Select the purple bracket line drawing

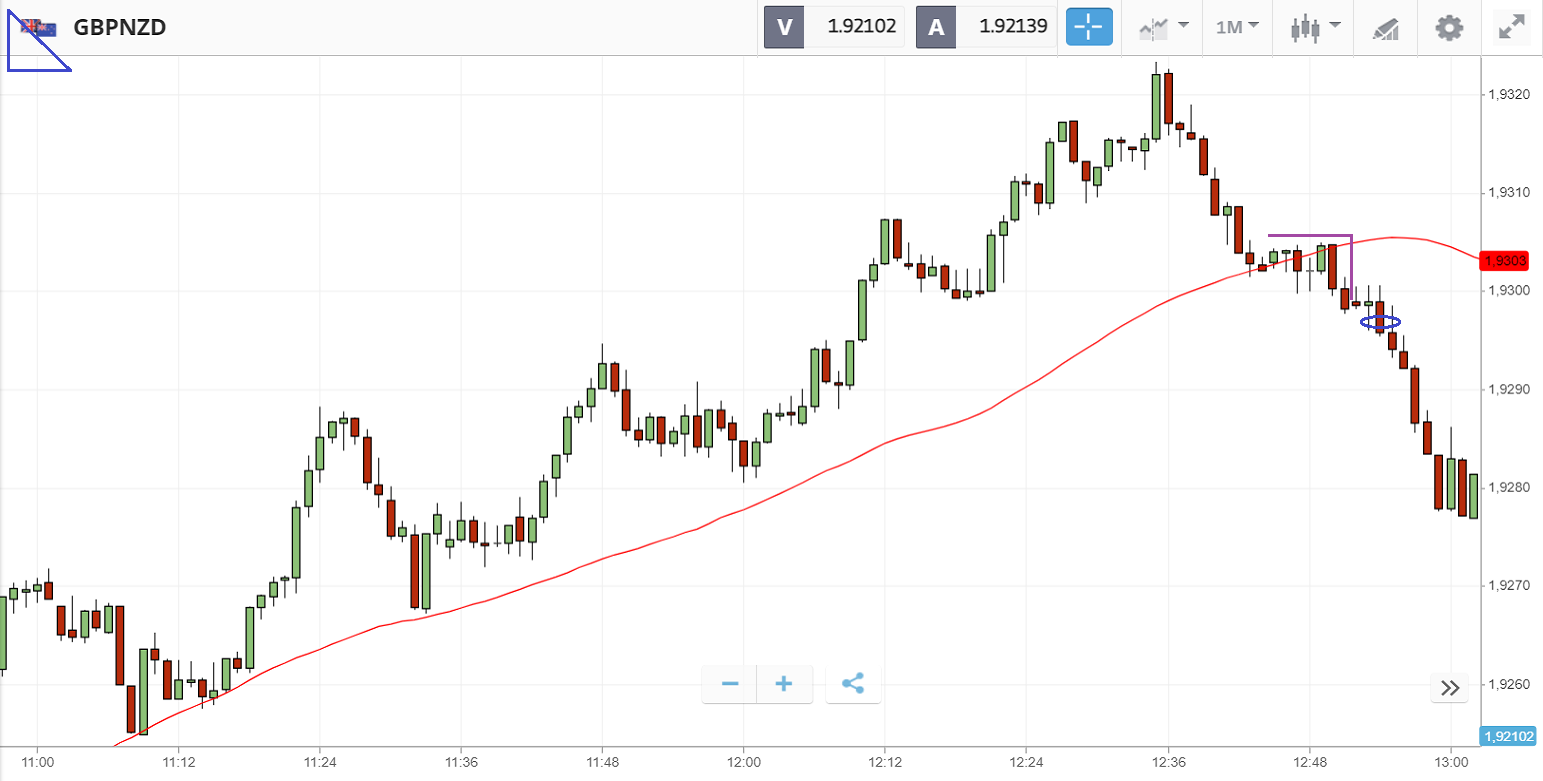(1310, 236)
